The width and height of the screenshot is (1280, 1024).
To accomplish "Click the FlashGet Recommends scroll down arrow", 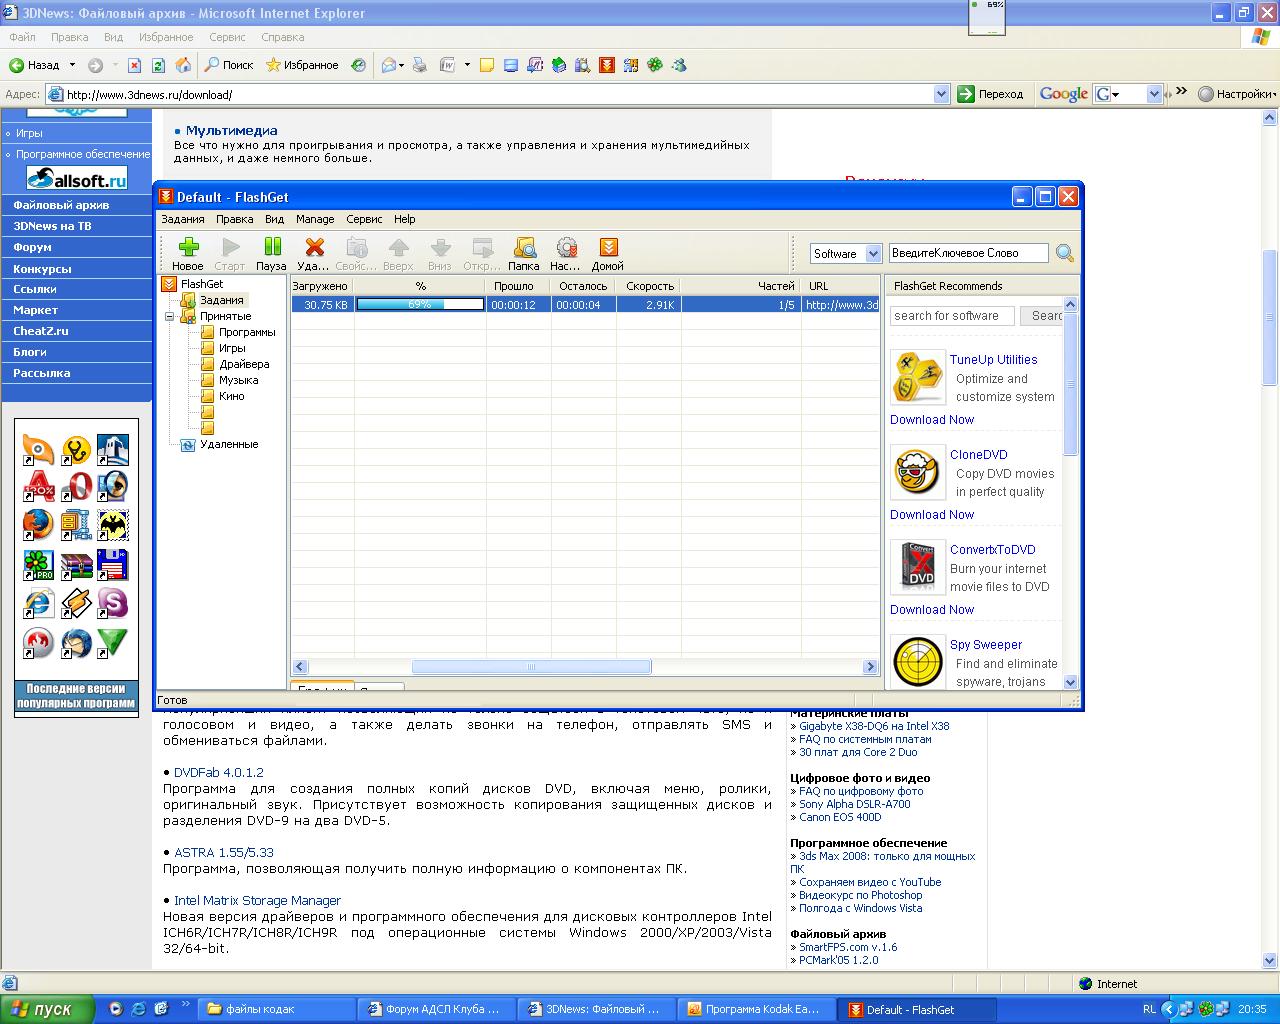I will pos(1070,682).
